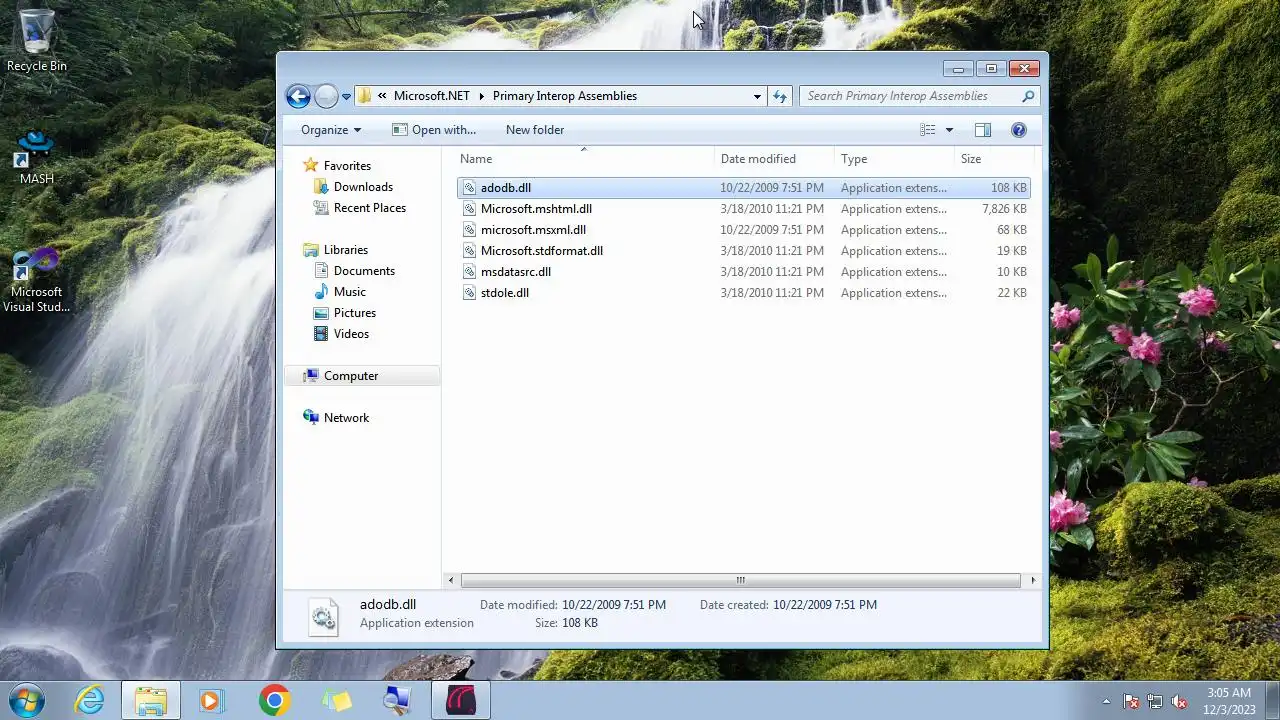Select the msdatasrc.dll file
Viewport: 1280px width, 720px height.
point(743,272)
